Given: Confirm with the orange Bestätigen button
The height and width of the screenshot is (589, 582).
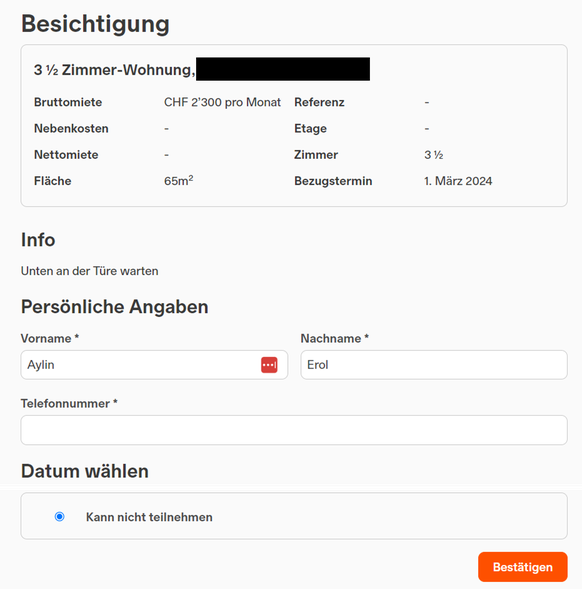Looking at the screenshot, I should tap(522, 567).
